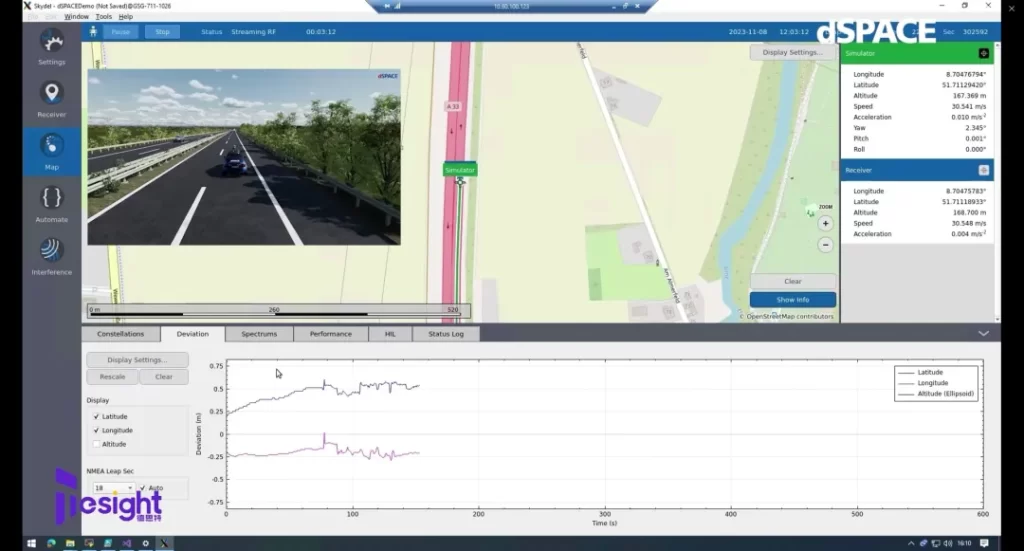Zoom out on the map
The height and width of the screenshot is (551, 1024).
click(x=825, y=245)
